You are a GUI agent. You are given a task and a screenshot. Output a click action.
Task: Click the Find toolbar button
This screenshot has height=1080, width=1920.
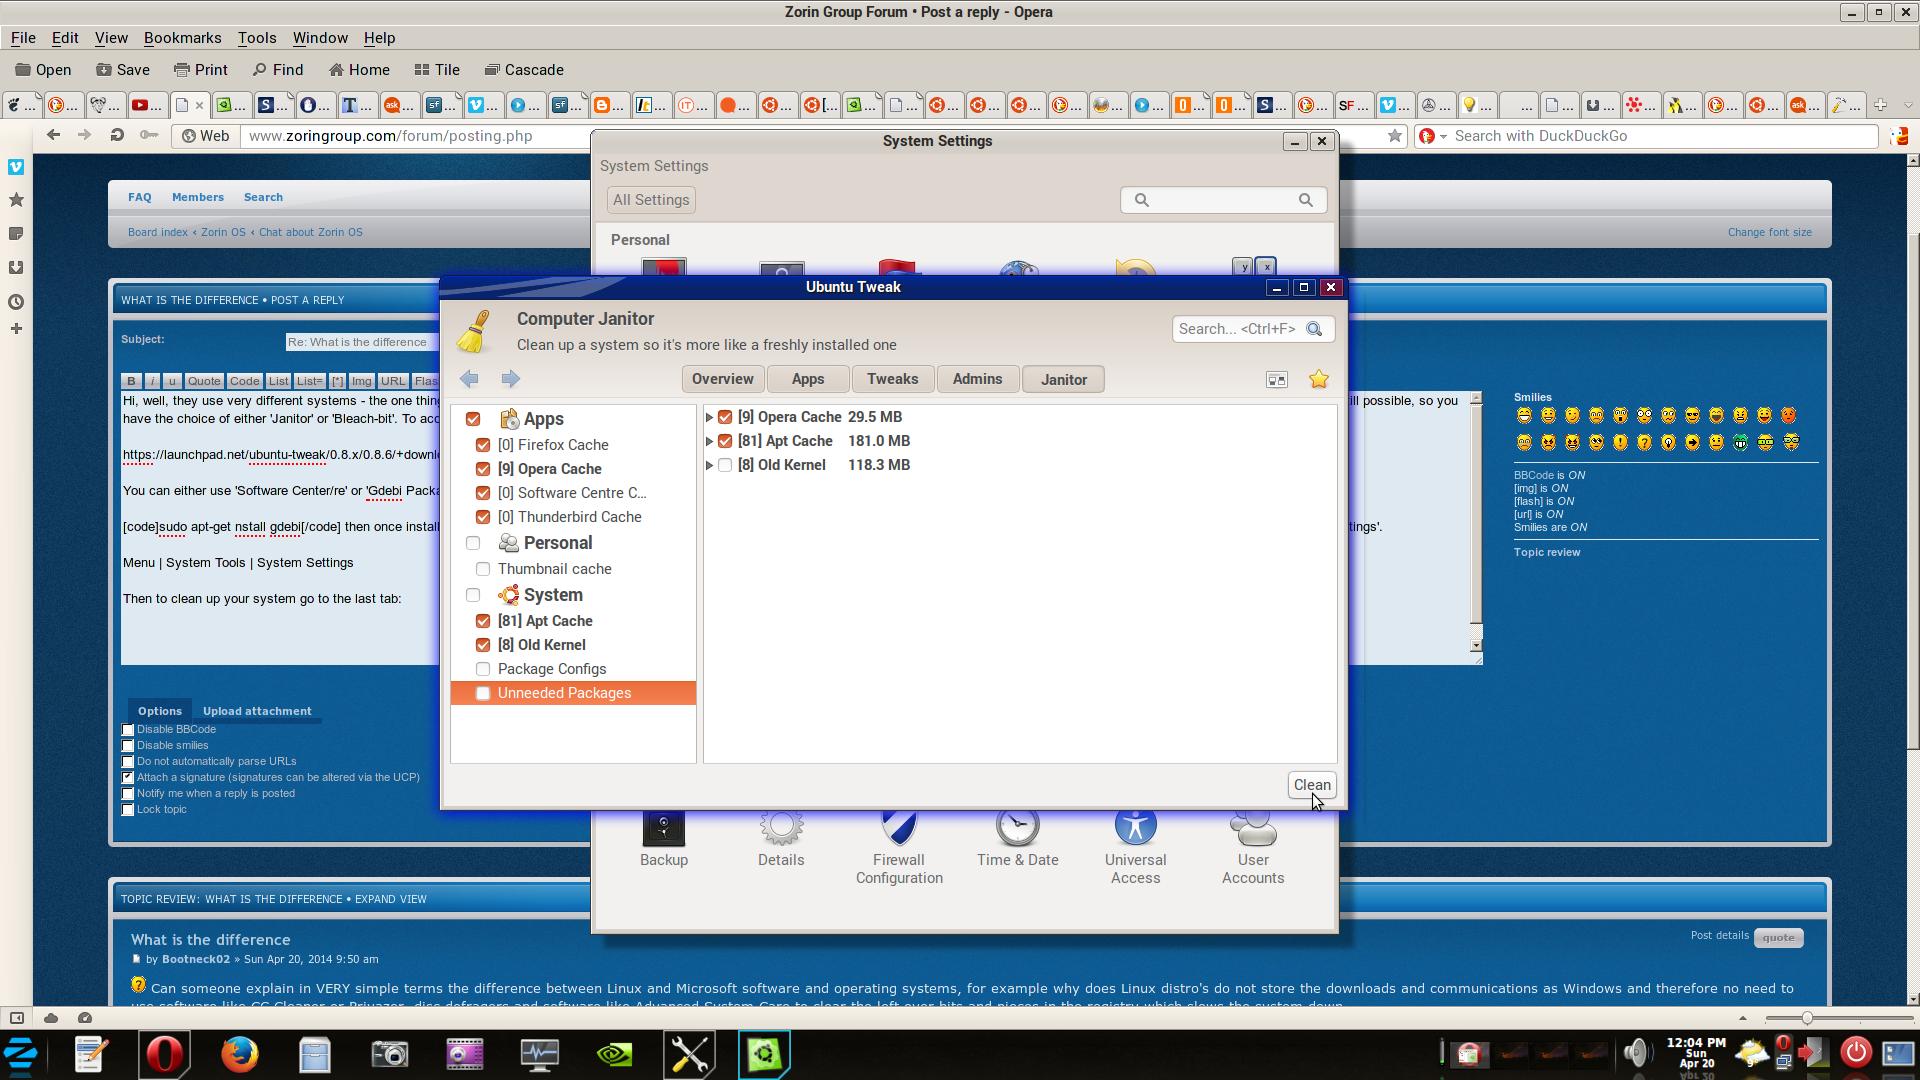point(277,70)
